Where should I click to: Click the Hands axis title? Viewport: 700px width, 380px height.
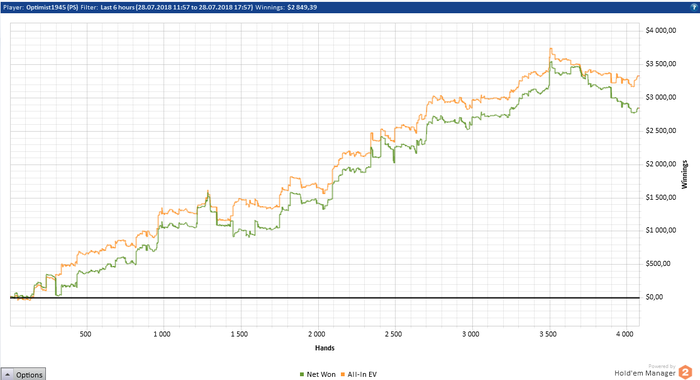click(x=325, y=348)
